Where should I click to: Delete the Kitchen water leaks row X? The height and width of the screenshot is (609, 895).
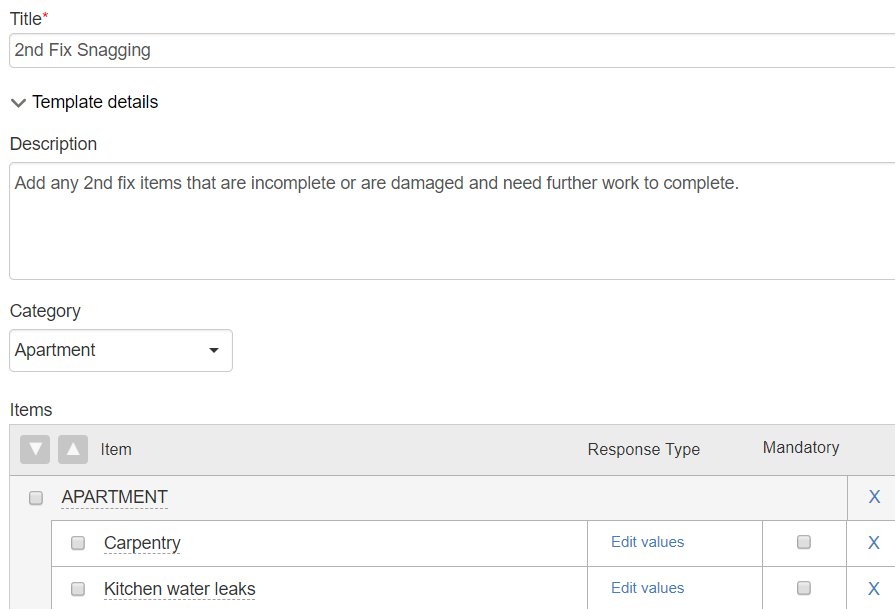873,588
